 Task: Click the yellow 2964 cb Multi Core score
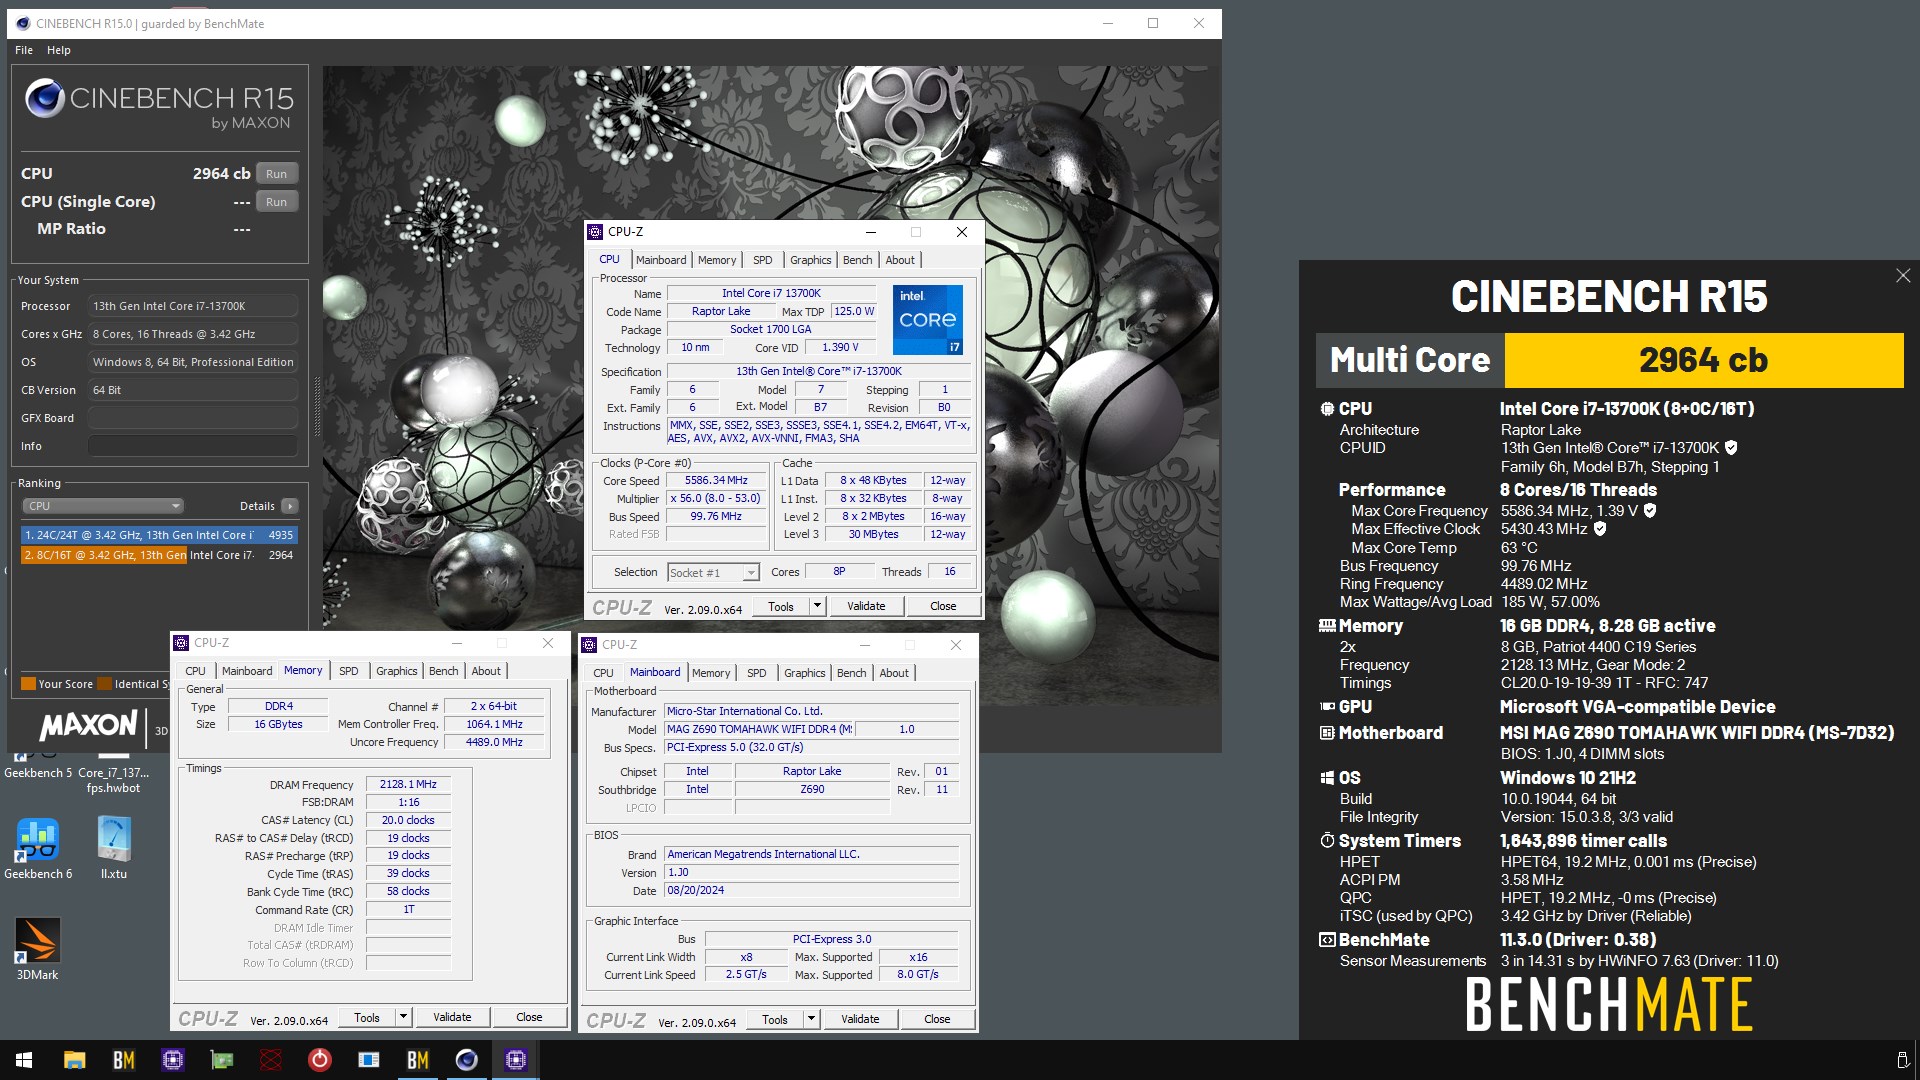coord(1703,360)
